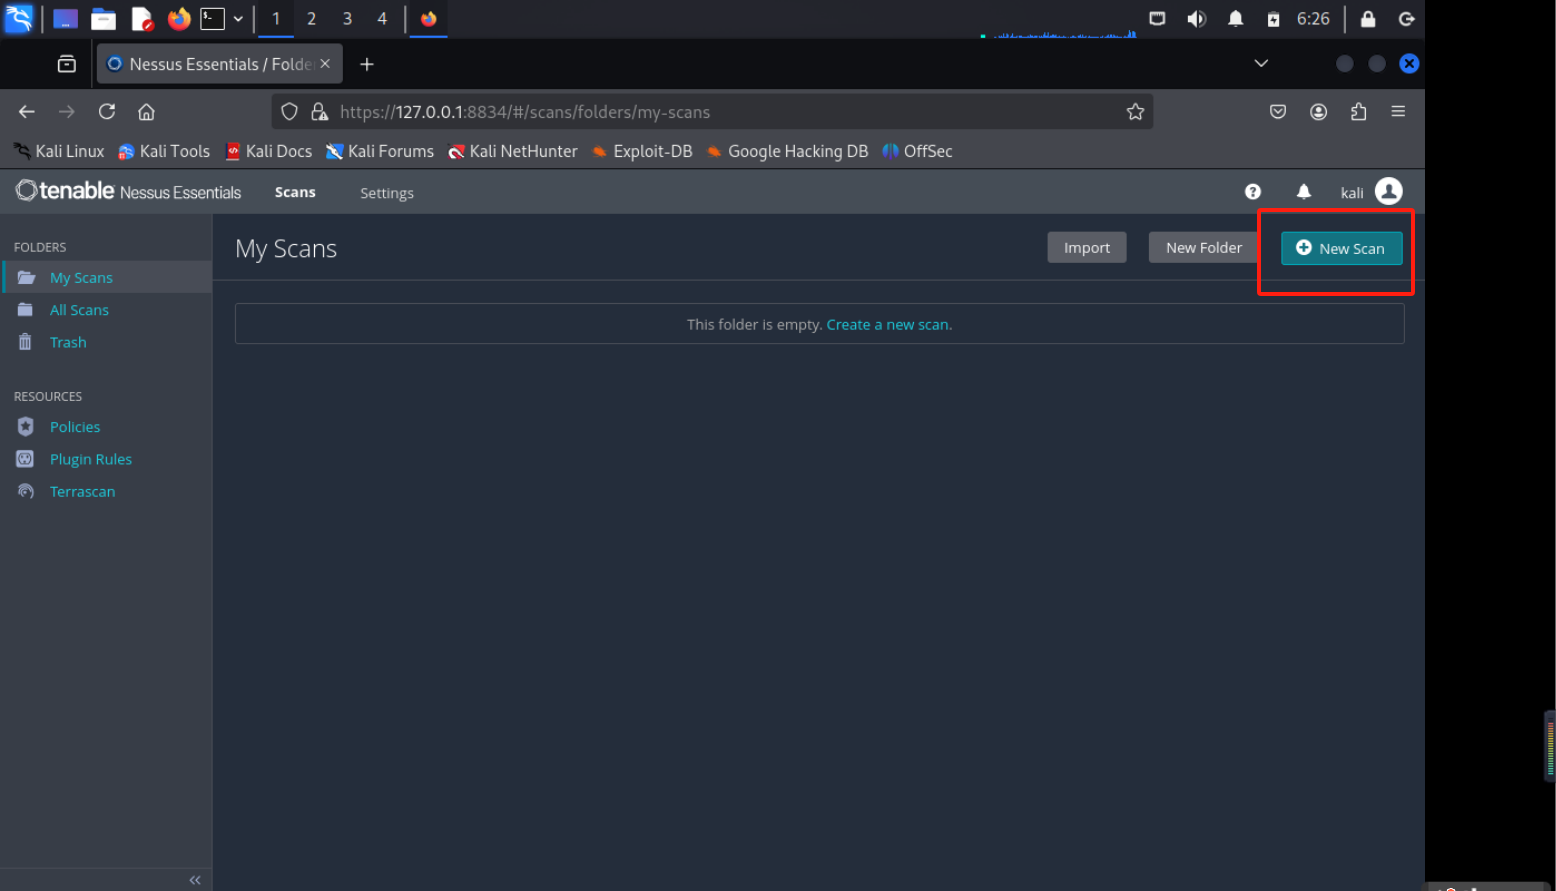
Task: Open the Firefox recent tabs view icon
Action: 67,64
